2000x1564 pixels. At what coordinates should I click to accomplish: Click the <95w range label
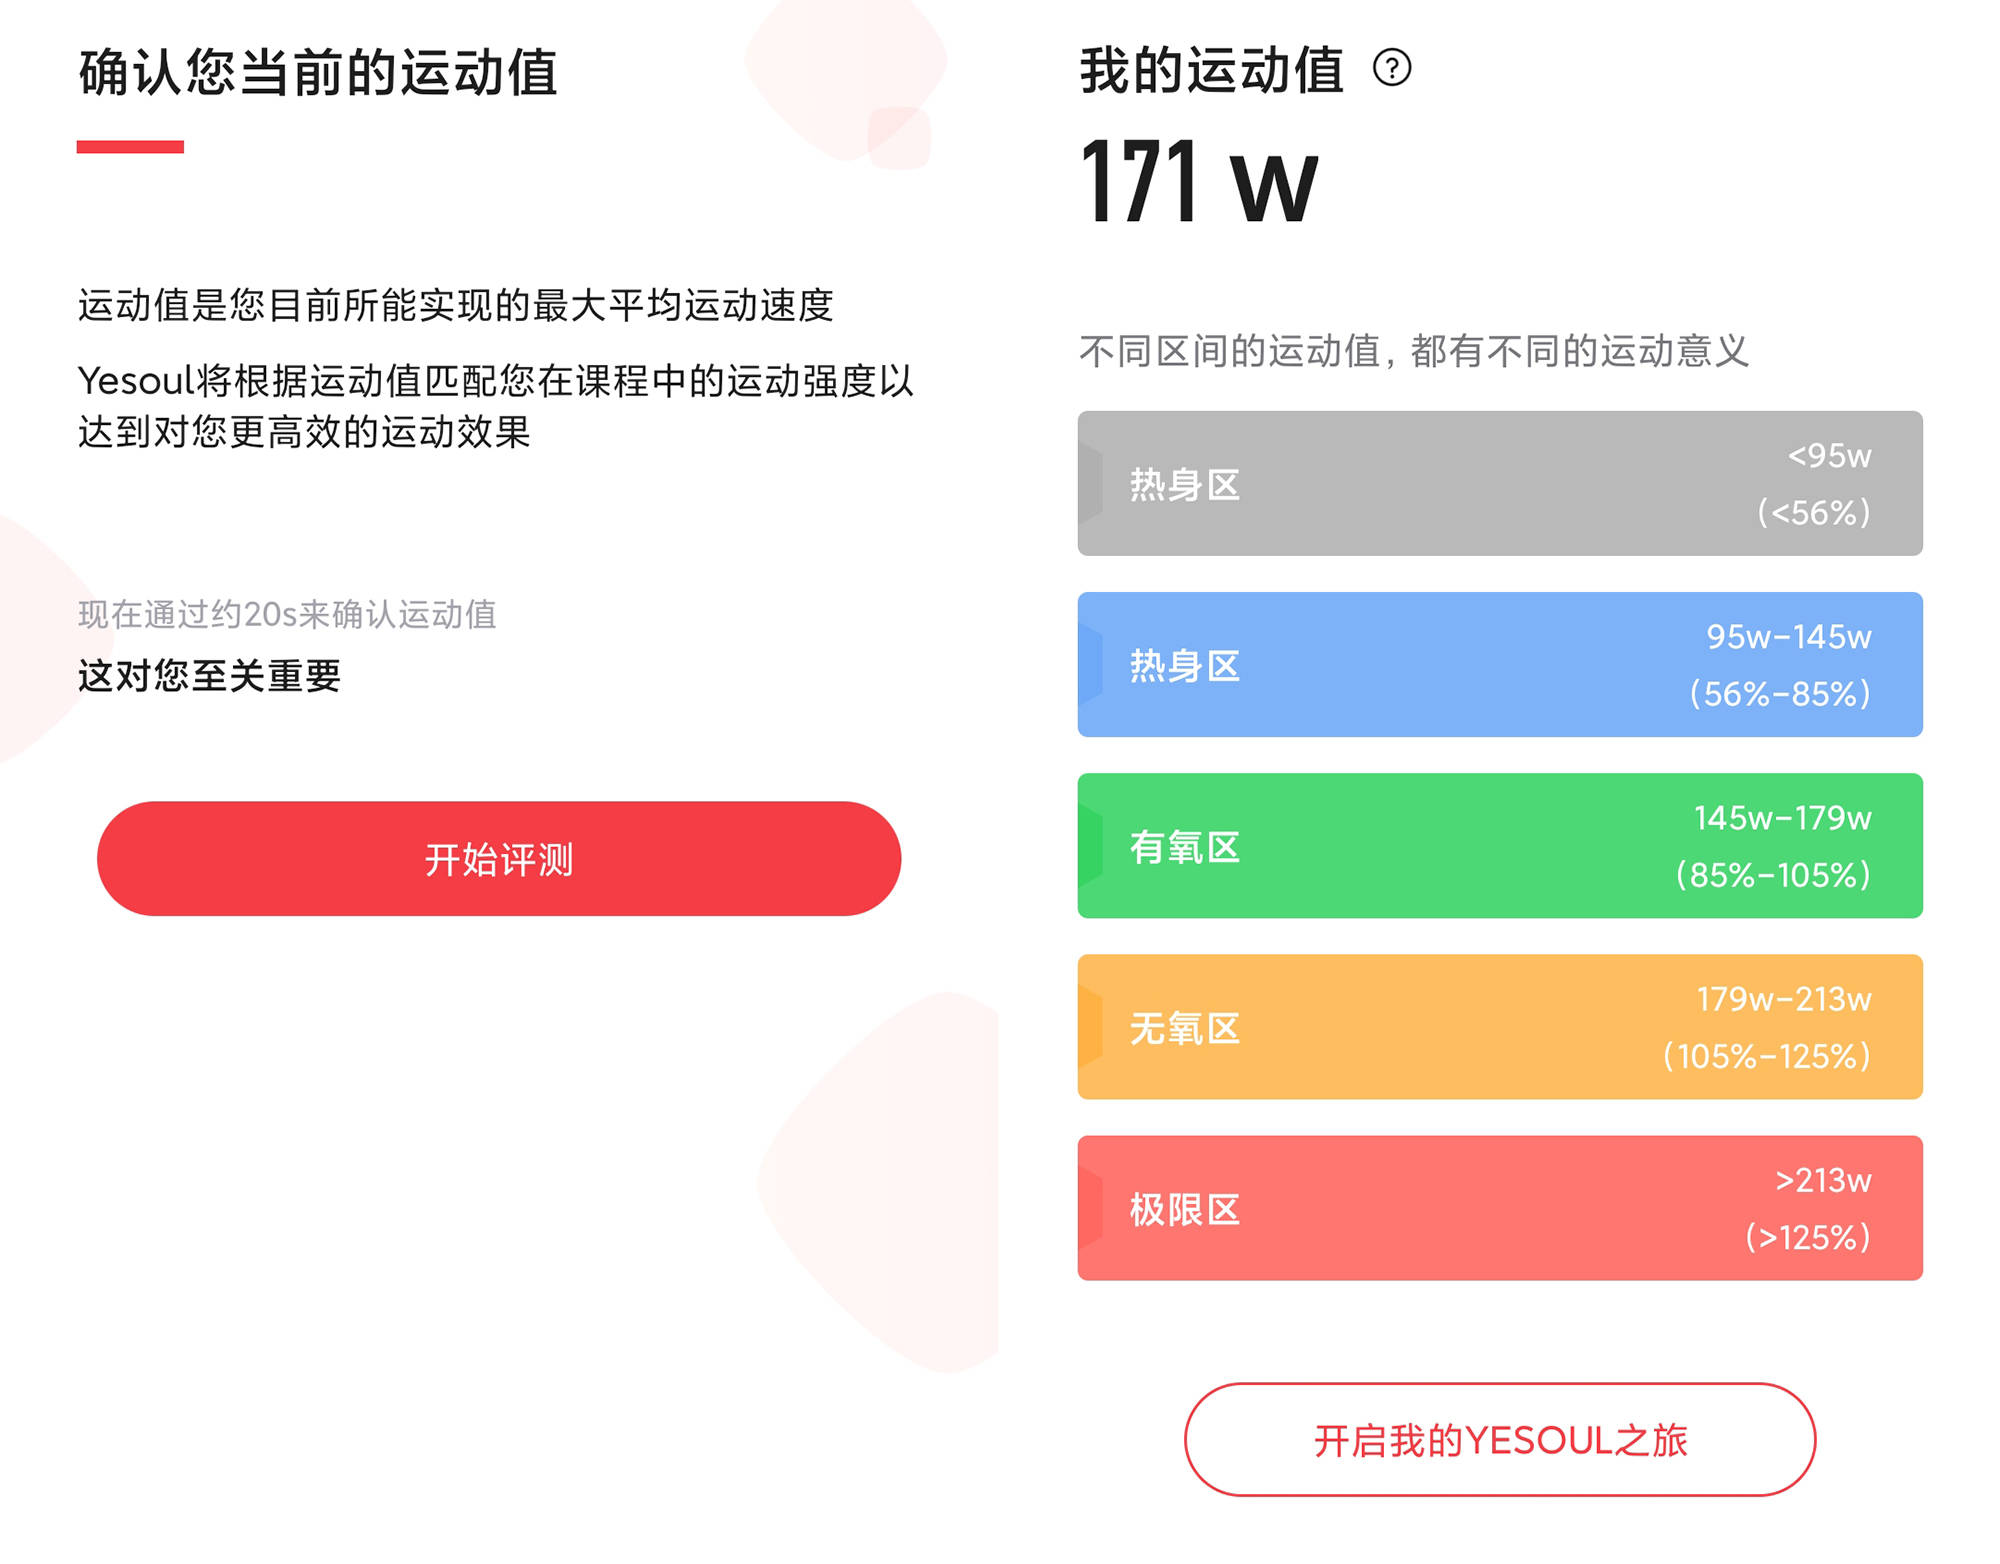click(1829, 455)
